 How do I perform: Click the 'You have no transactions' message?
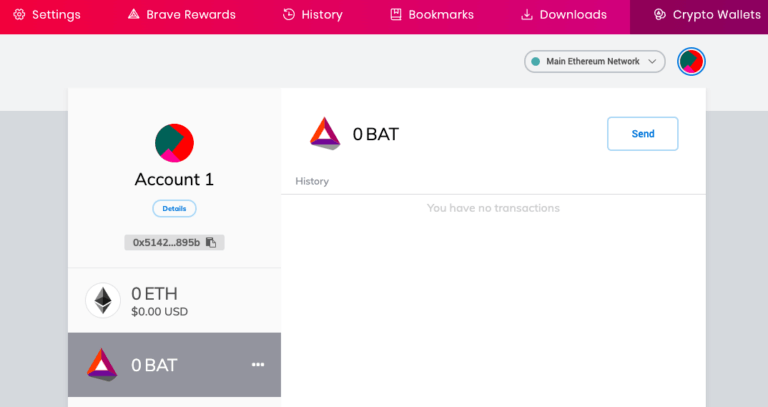coord(493,208)
